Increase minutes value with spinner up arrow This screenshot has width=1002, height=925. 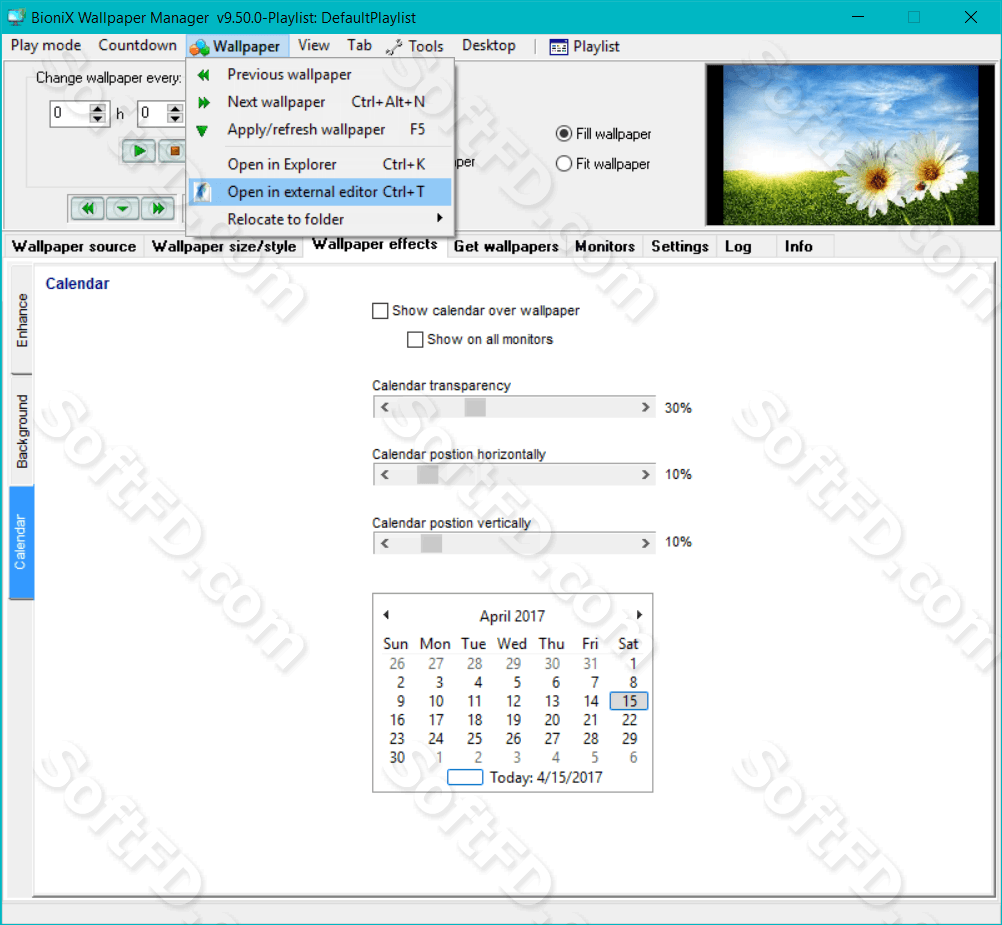point(174,108)
